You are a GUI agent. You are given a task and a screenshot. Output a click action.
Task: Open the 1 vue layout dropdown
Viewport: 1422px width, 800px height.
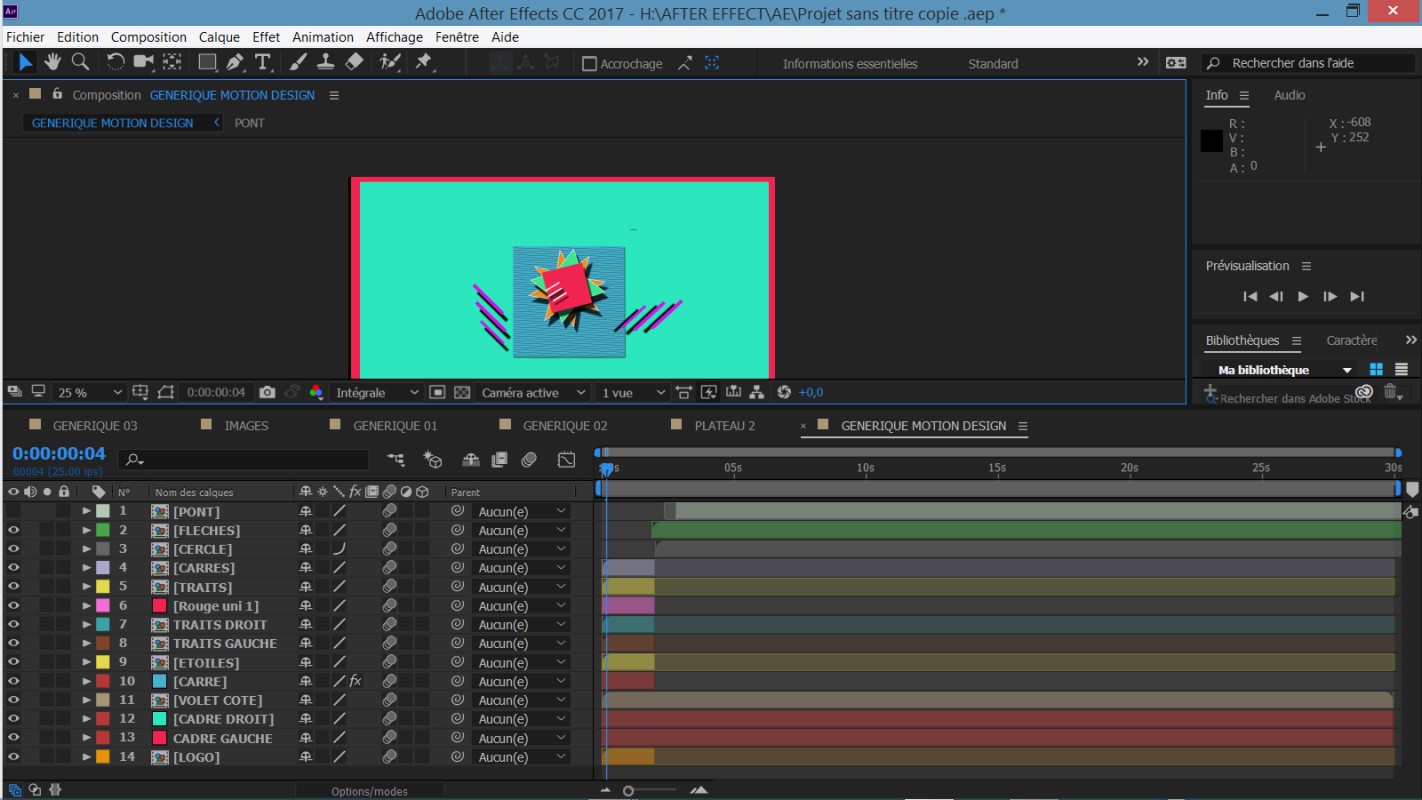632,393
